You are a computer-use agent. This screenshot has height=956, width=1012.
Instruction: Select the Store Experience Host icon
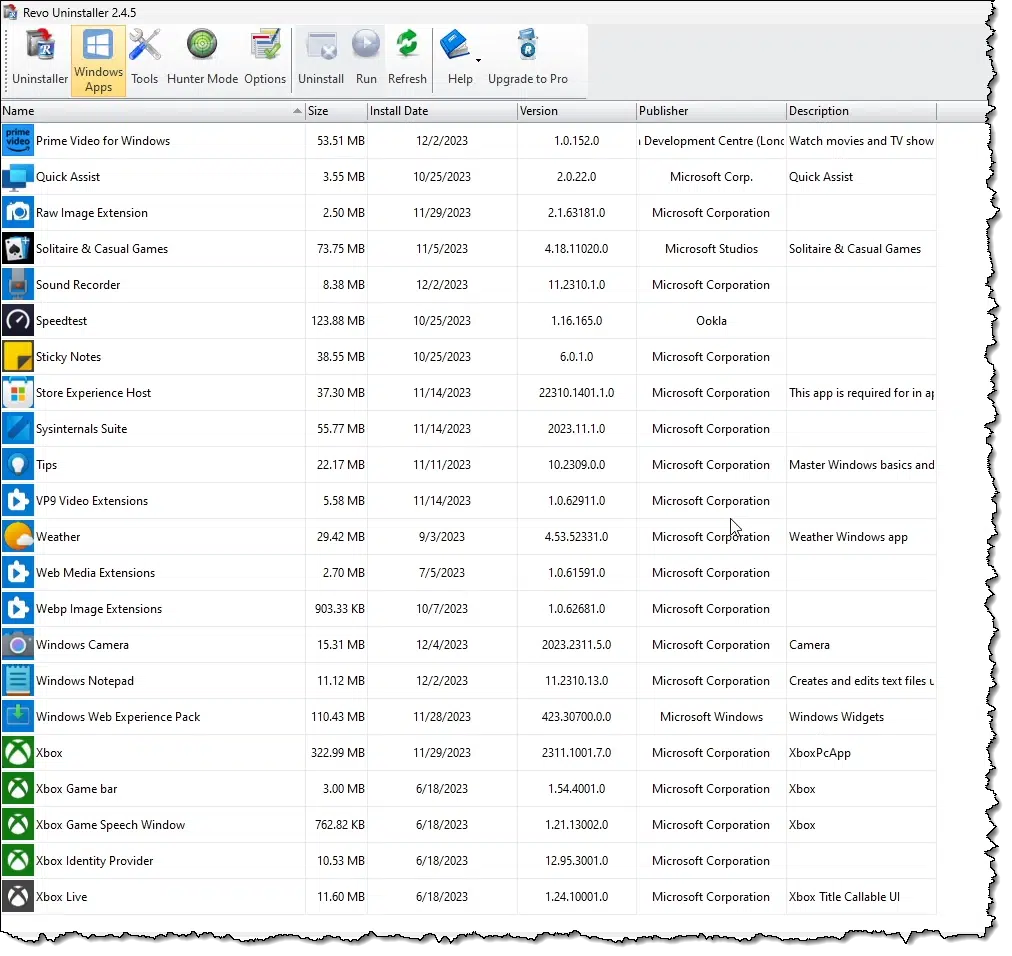[18, 393]
